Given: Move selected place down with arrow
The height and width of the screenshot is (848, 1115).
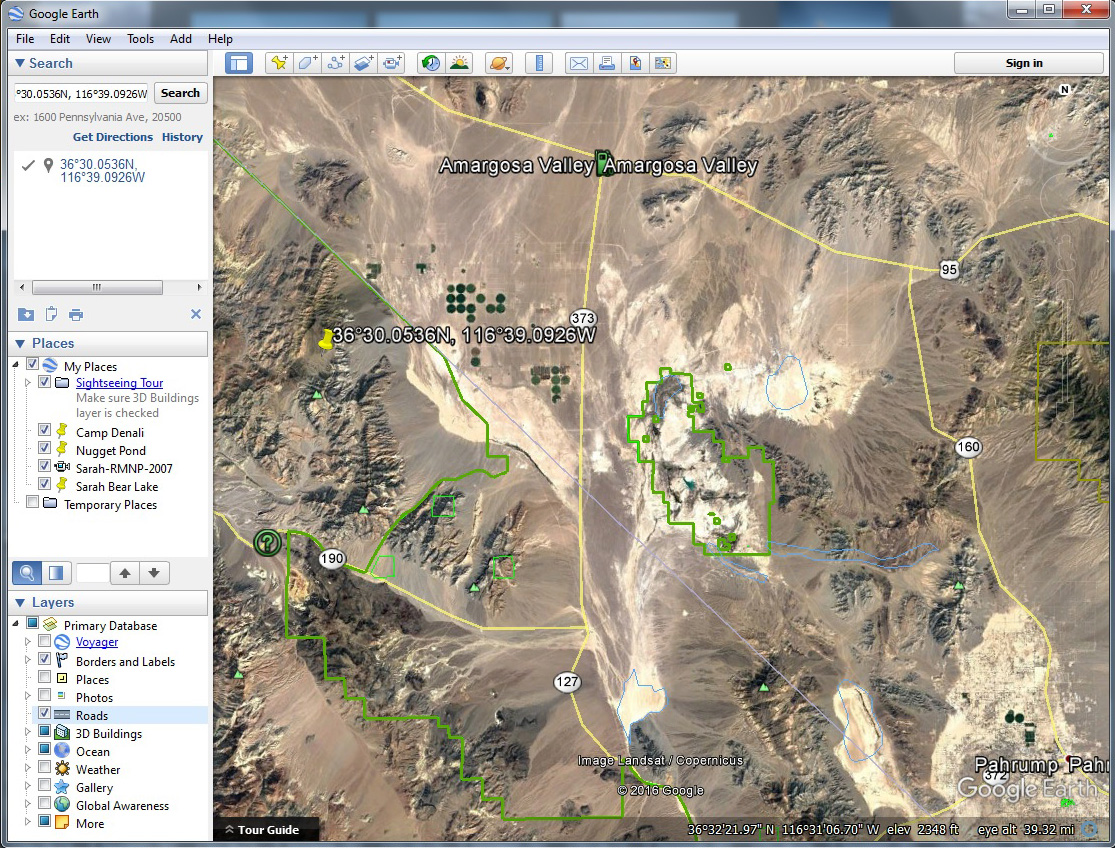Looking at the screenshot, I should (154, 573).
